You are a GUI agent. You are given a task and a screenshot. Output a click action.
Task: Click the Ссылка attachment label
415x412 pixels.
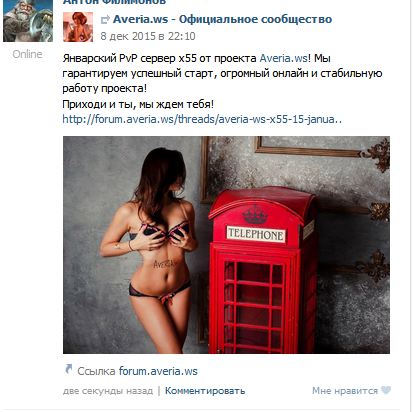pyautogui.click(x=96, y=371)
